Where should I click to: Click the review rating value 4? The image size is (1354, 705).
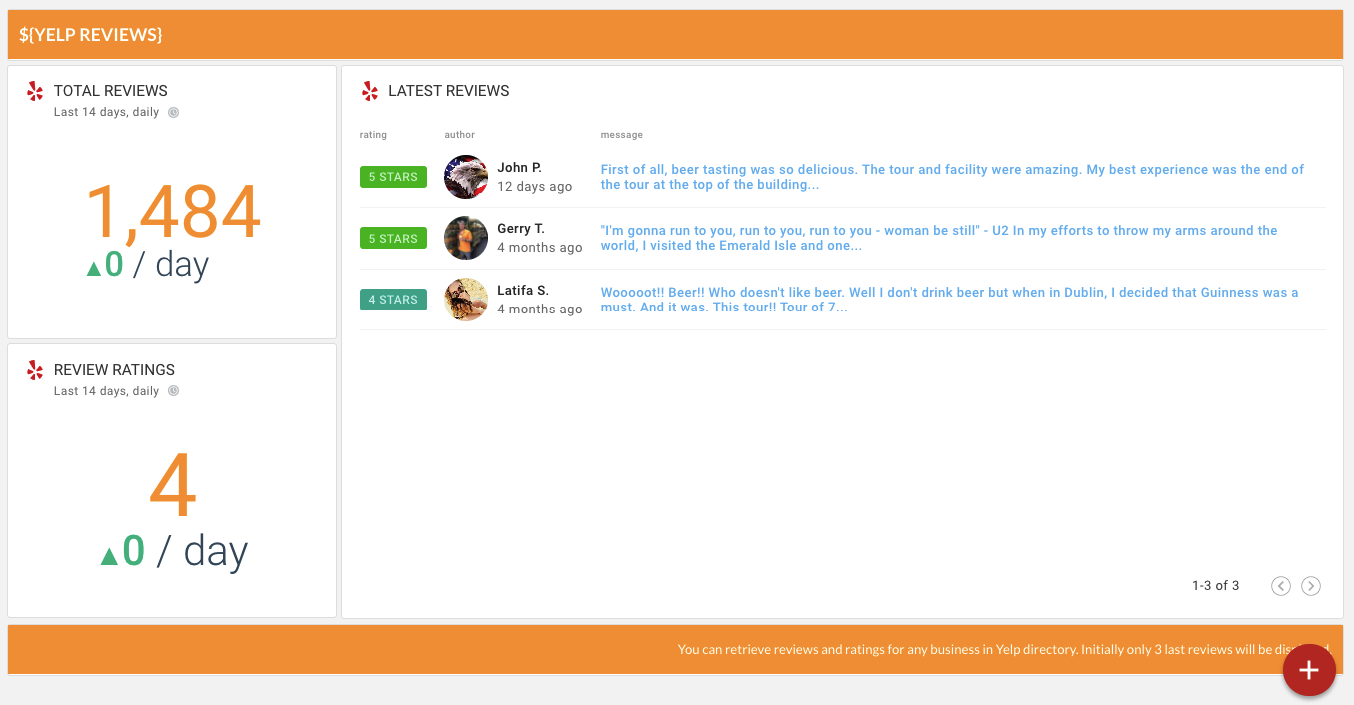pos(173,487)
